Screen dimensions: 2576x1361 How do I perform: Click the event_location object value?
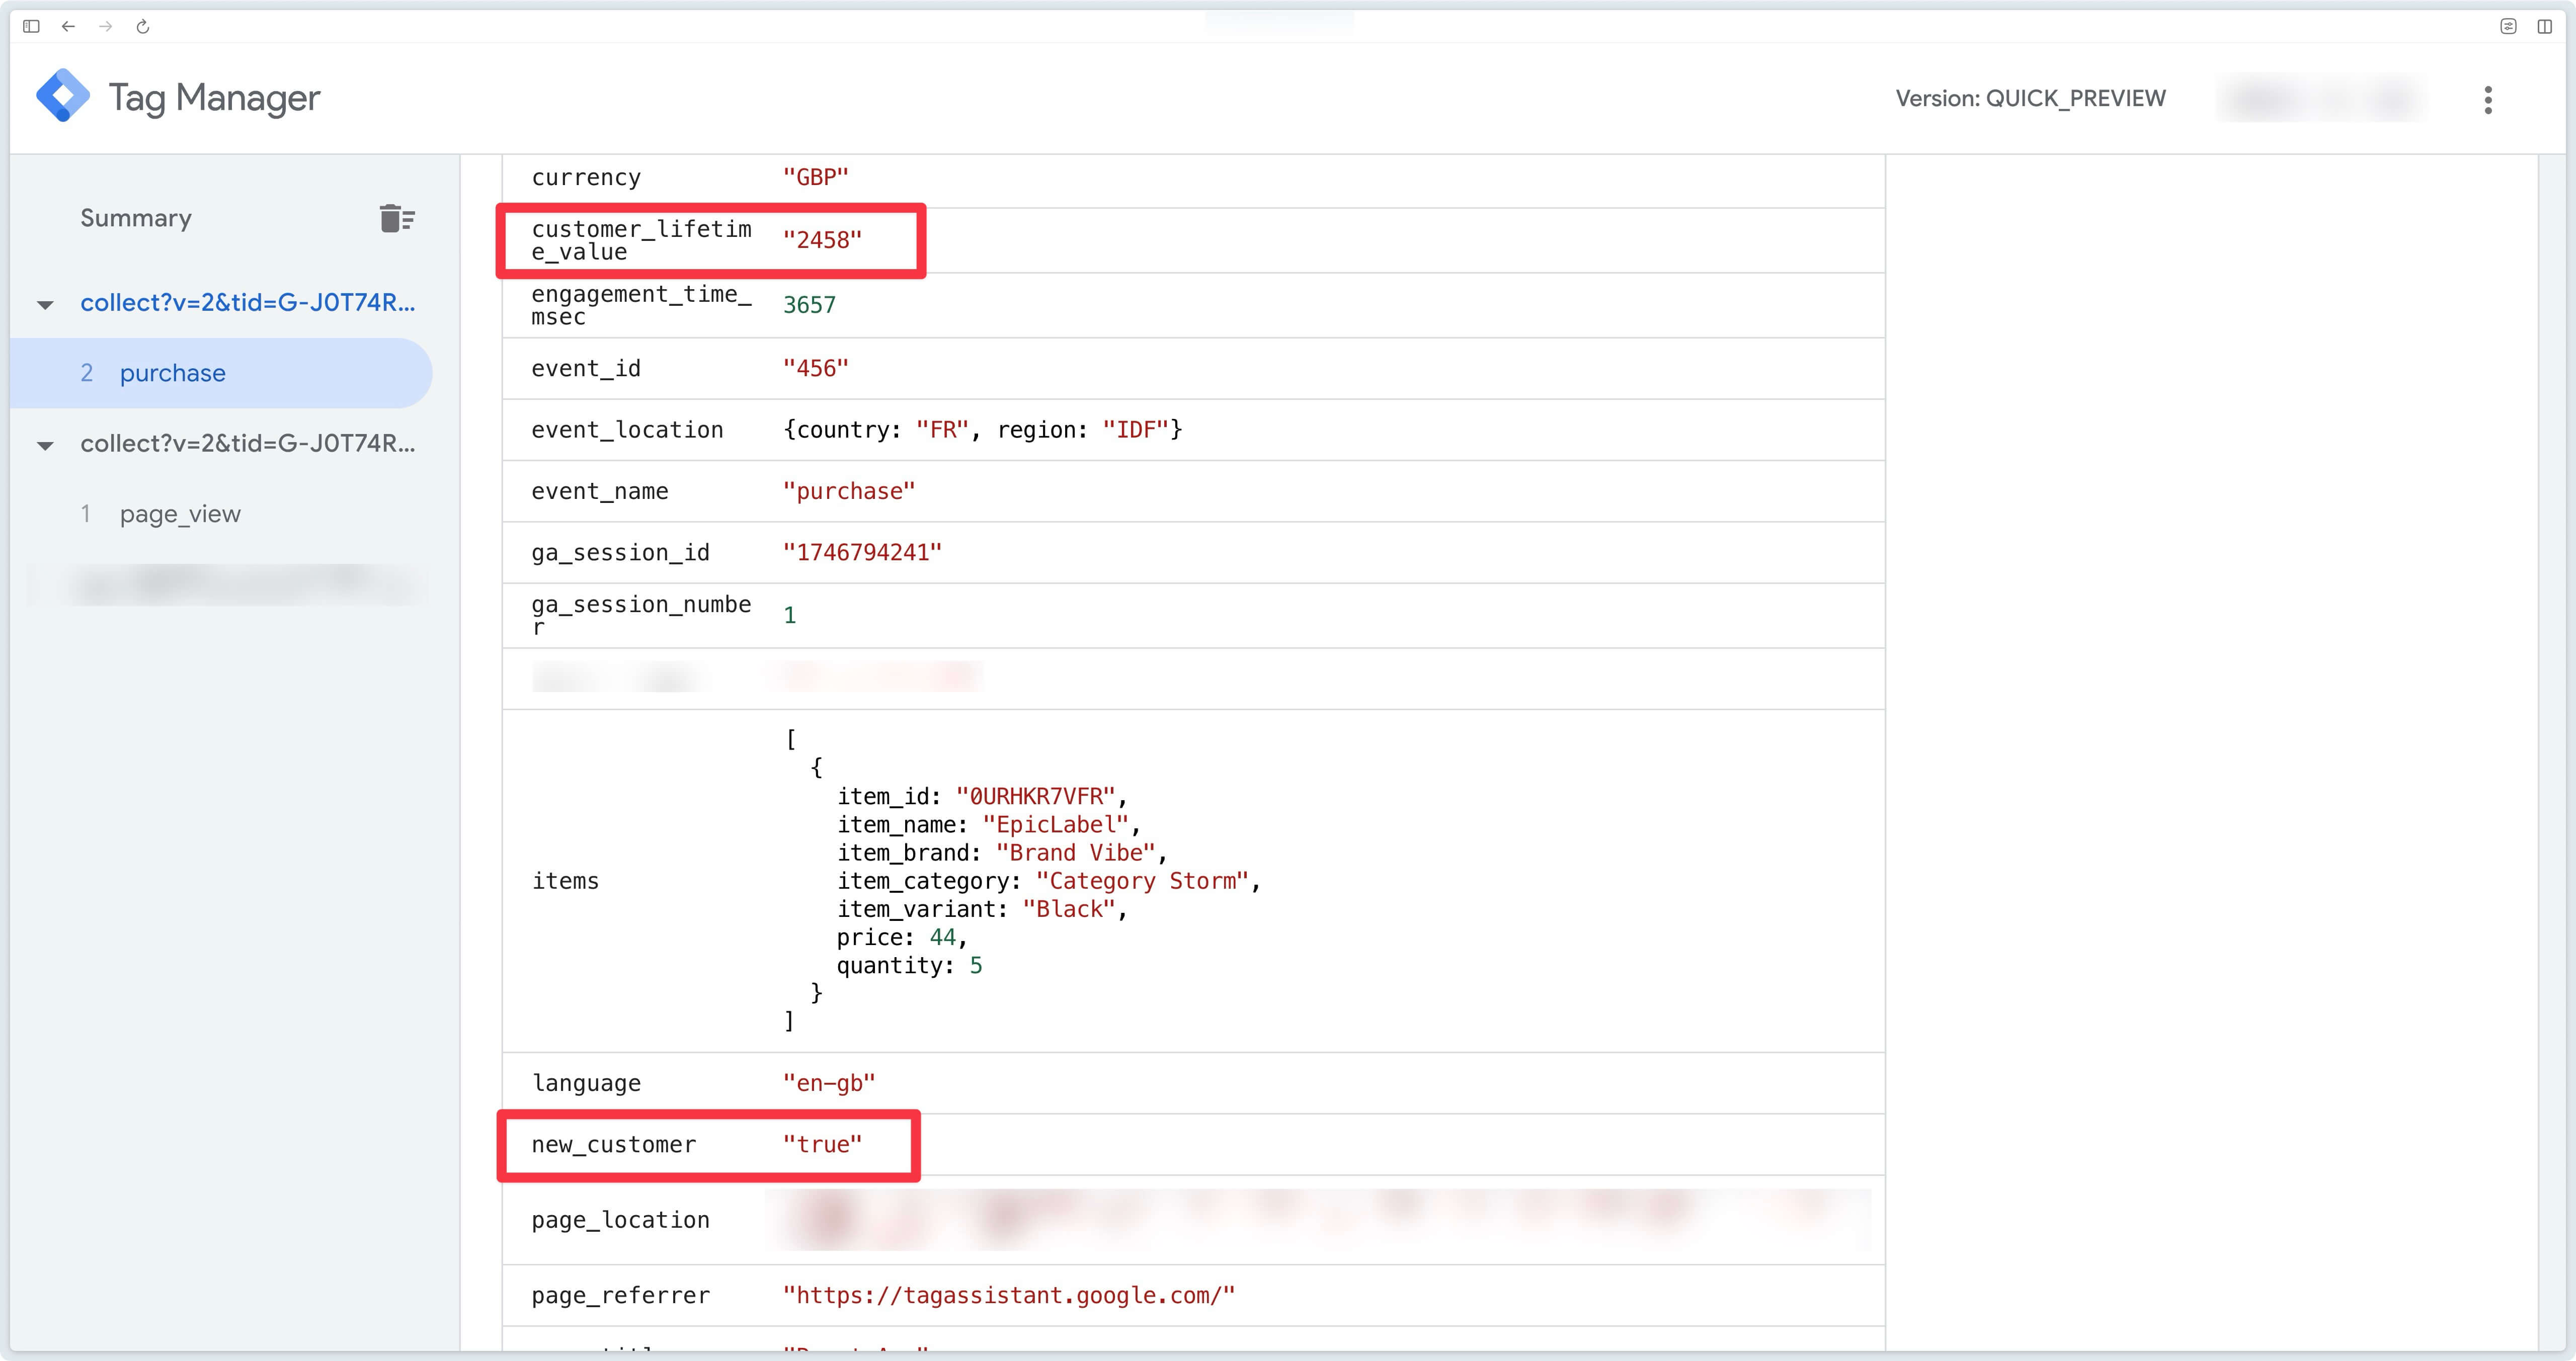click(x=982, y=430)
